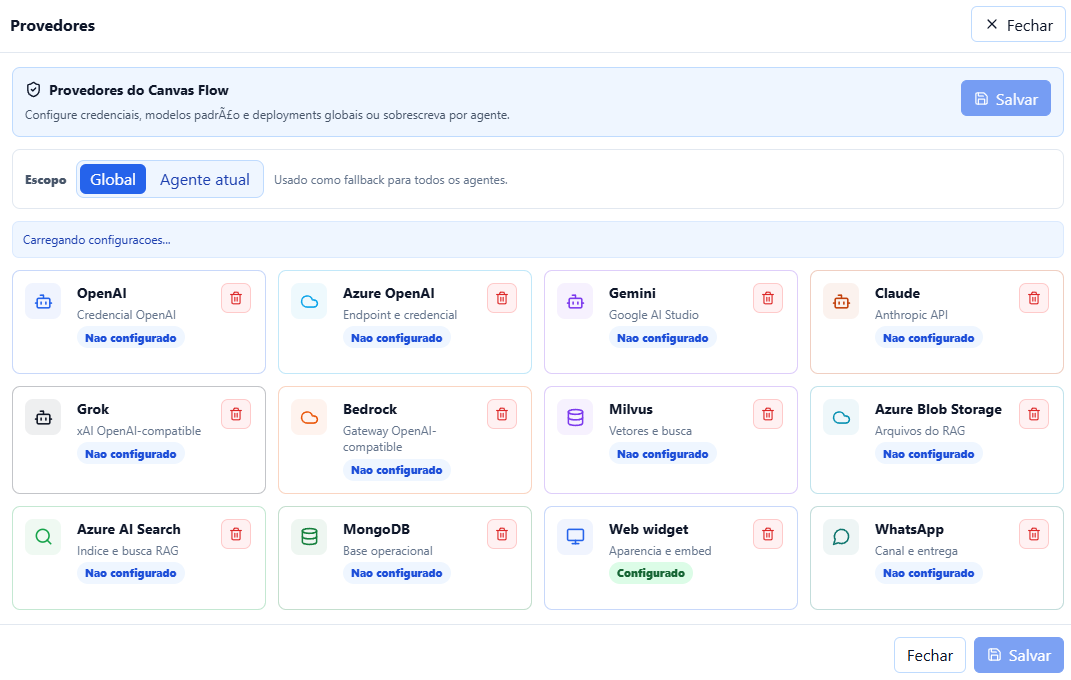Delete the Azure OpenAI provider card
Screen dimensions: 1071x680
pyautogui.click(x=502, y=298)
